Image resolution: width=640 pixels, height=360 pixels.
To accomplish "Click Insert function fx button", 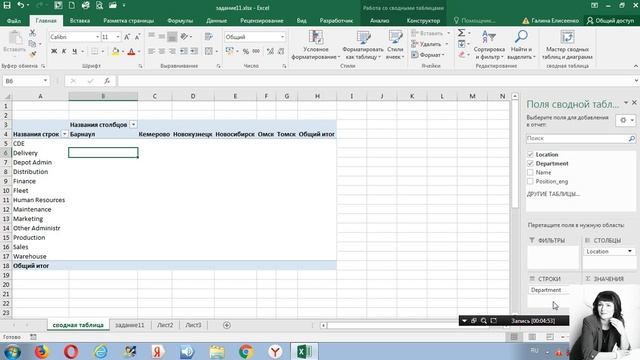I will pos(107,81).
